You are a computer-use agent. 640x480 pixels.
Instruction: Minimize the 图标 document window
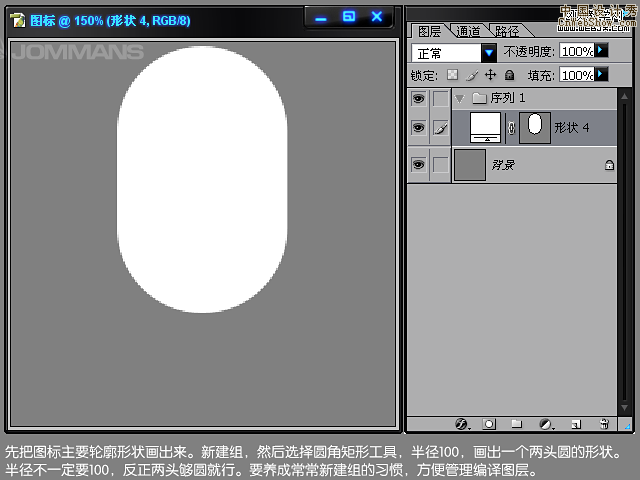click(321, 19)
